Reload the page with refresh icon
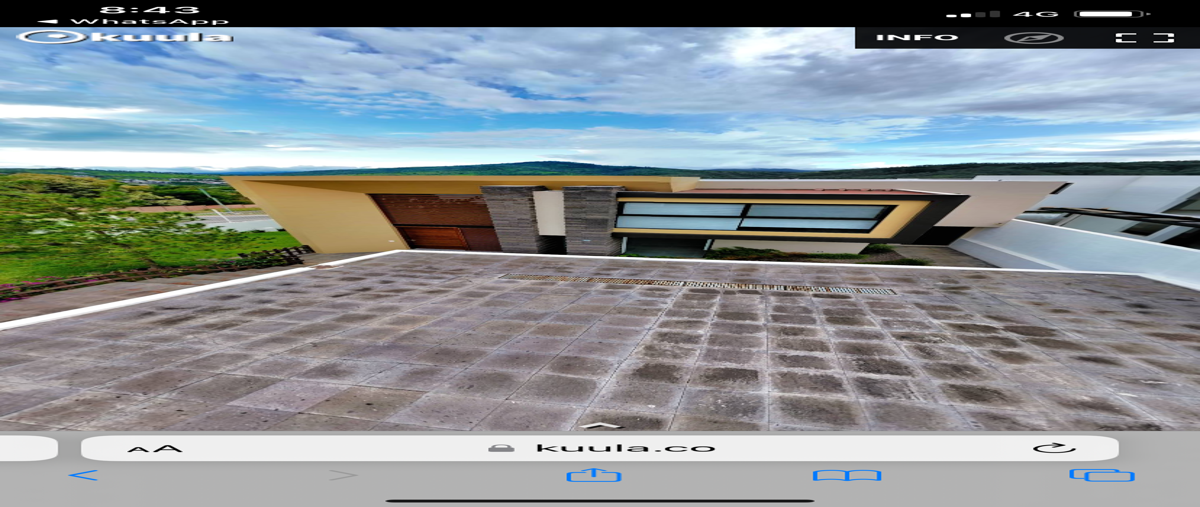The image size is (1200, 507). [x=1054, y=448]
